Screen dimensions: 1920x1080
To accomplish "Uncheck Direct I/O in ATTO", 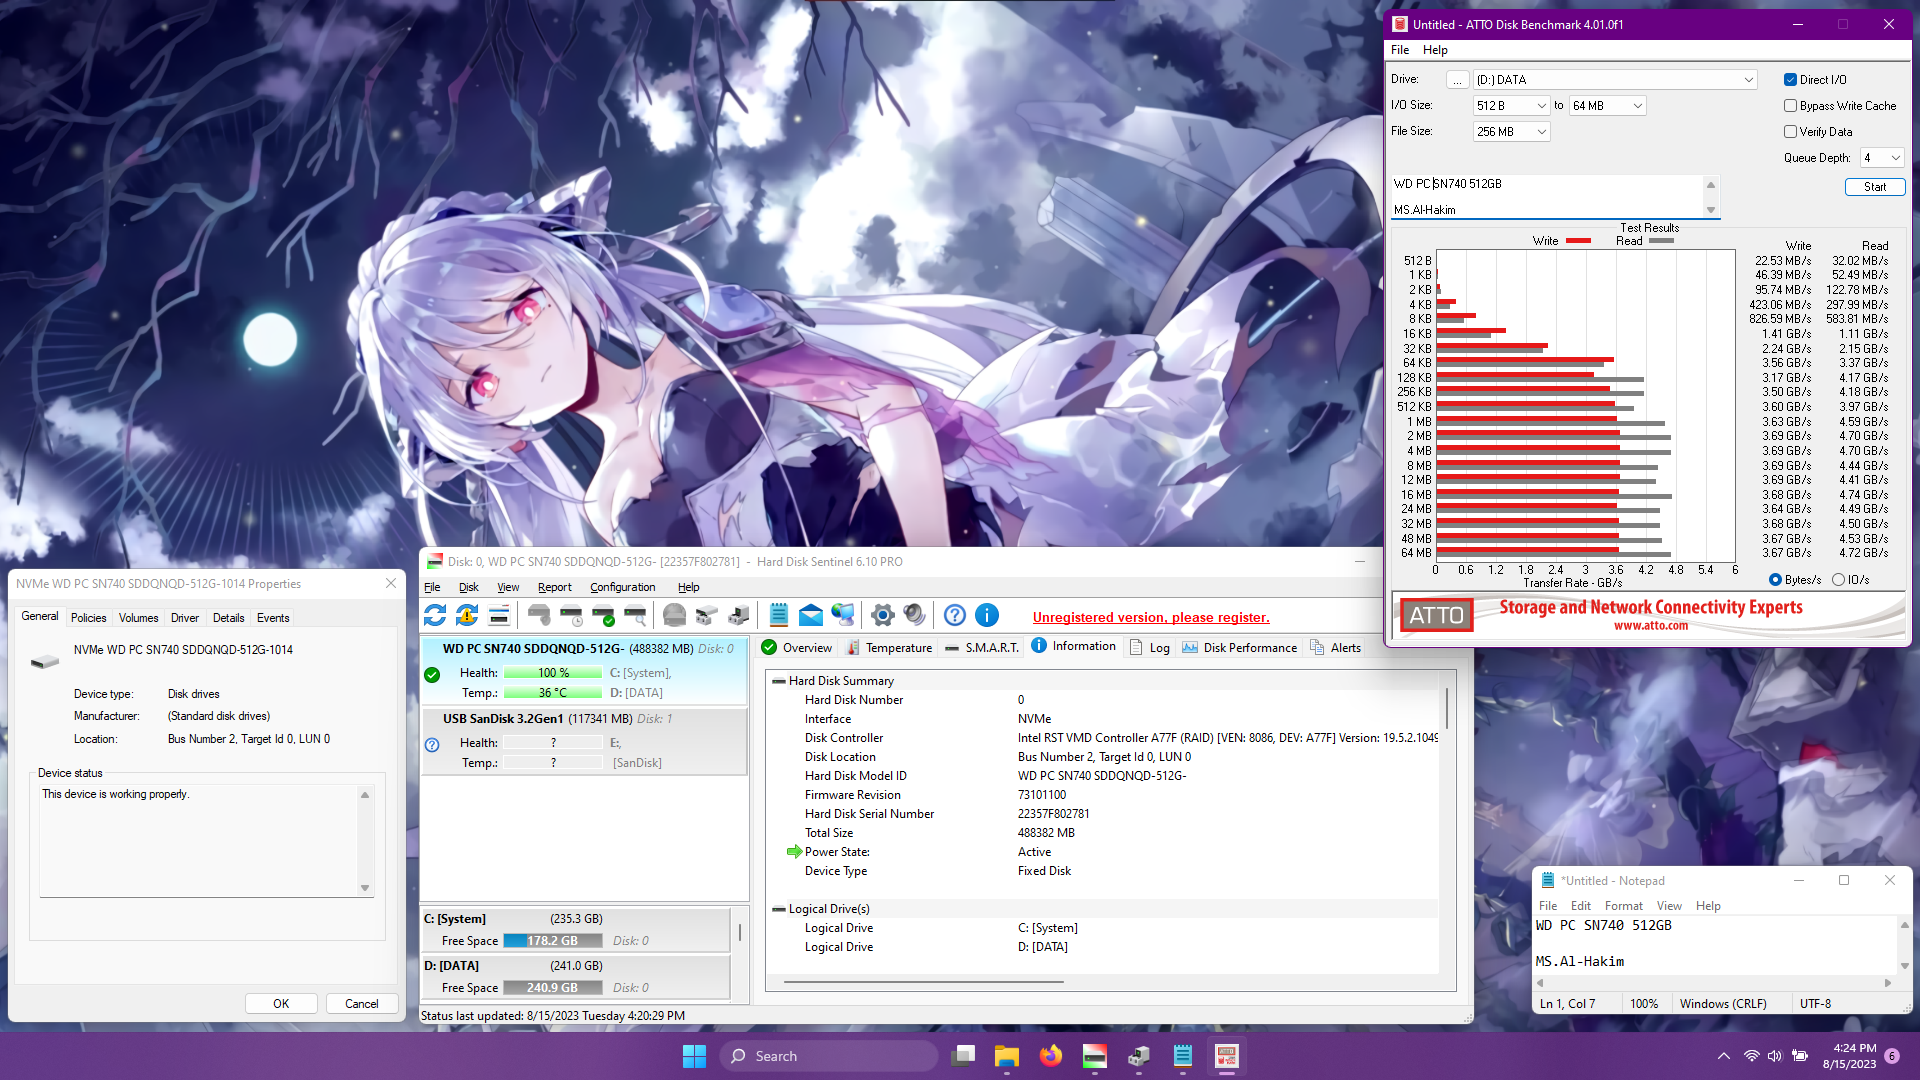I will tap(1790, 80).
